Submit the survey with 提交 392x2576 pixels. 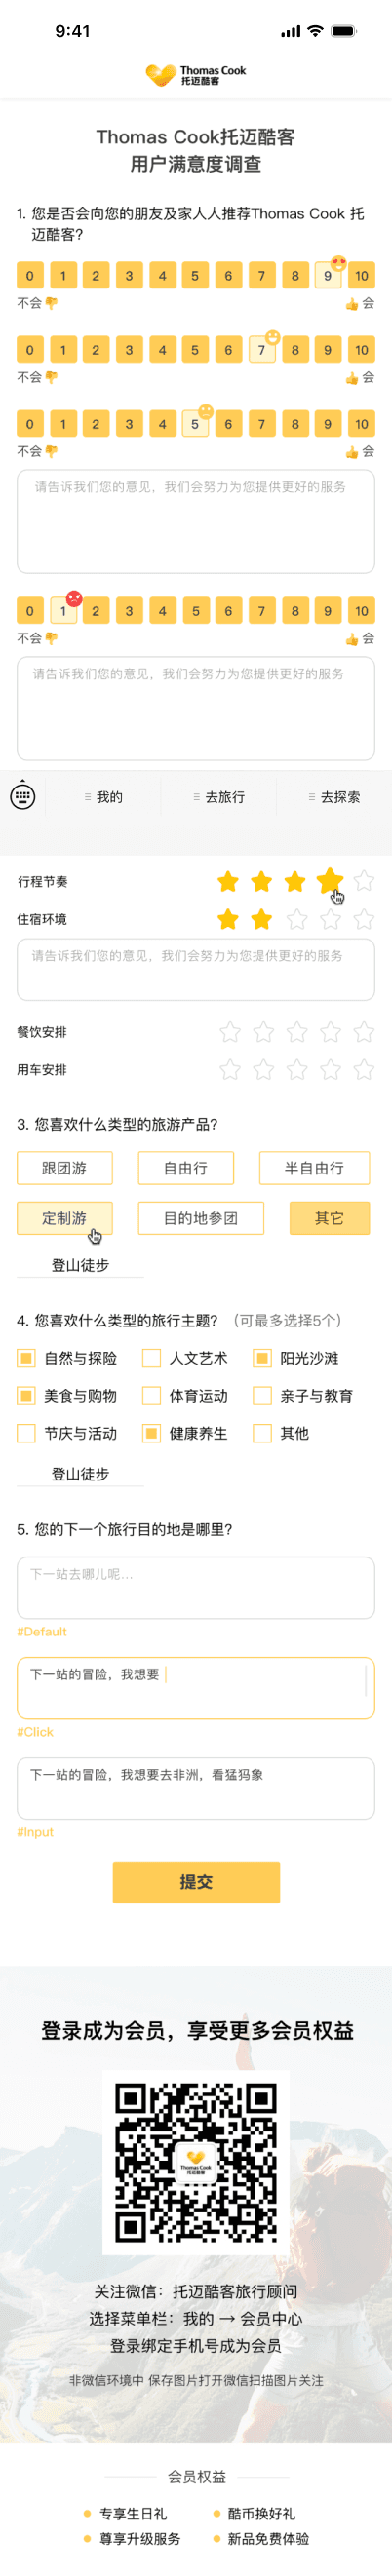[x=196, y=1882]
